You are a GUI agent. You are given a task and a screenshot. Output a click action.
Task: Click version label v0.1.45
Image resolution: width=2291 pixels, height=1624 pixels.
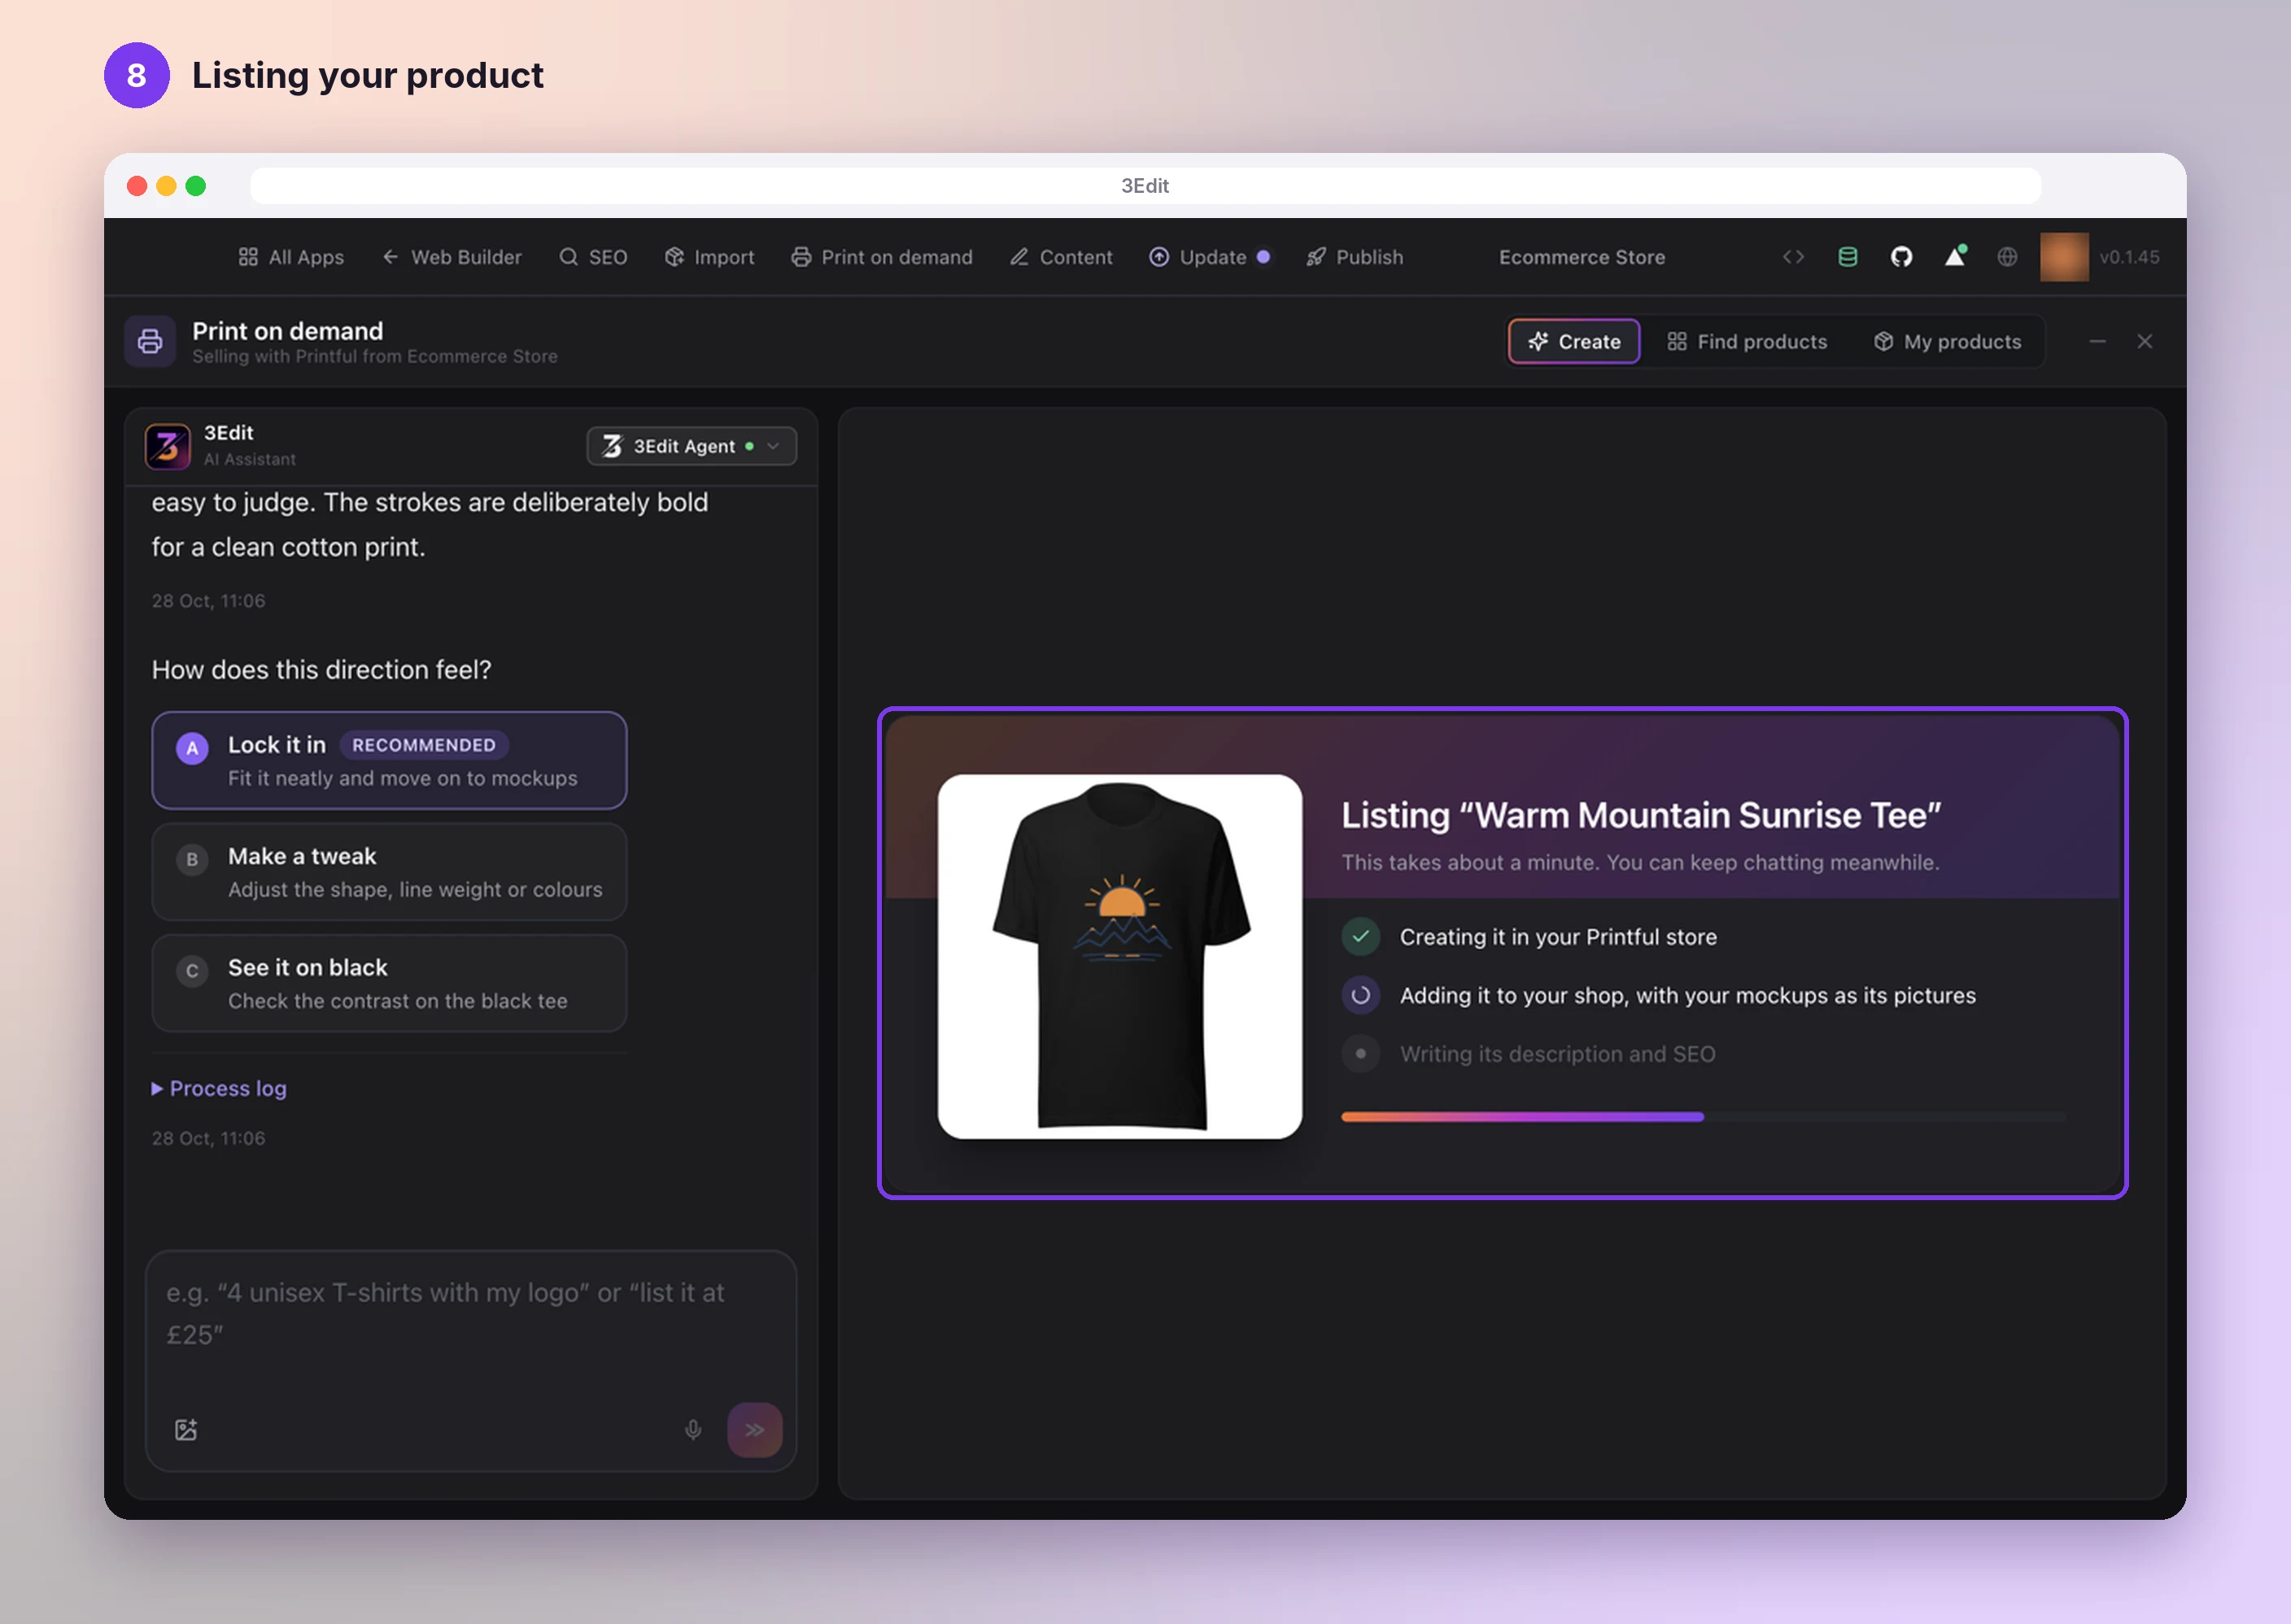[2129, 257]
